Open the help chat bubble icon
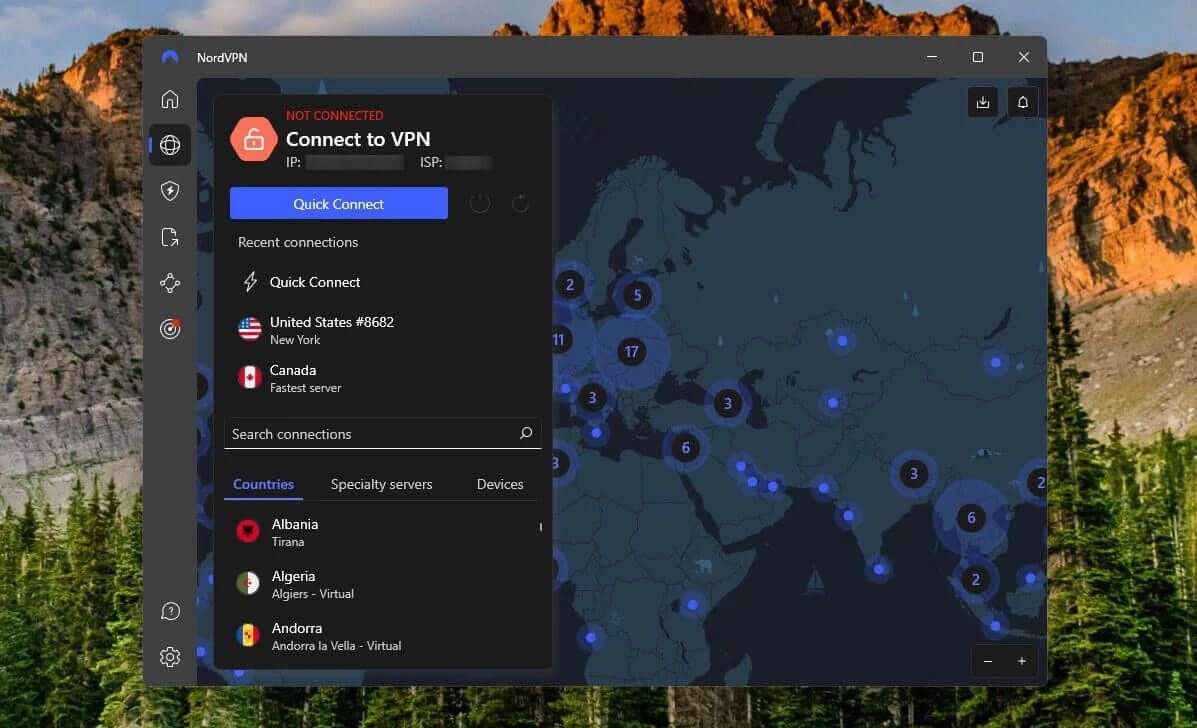This screenshot has height=728, width=1197. coord(169,611)
